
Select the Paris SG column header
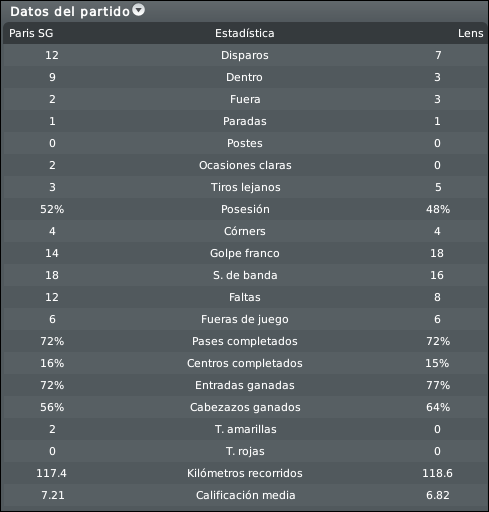pyautogui.click(x=31, y=33)
